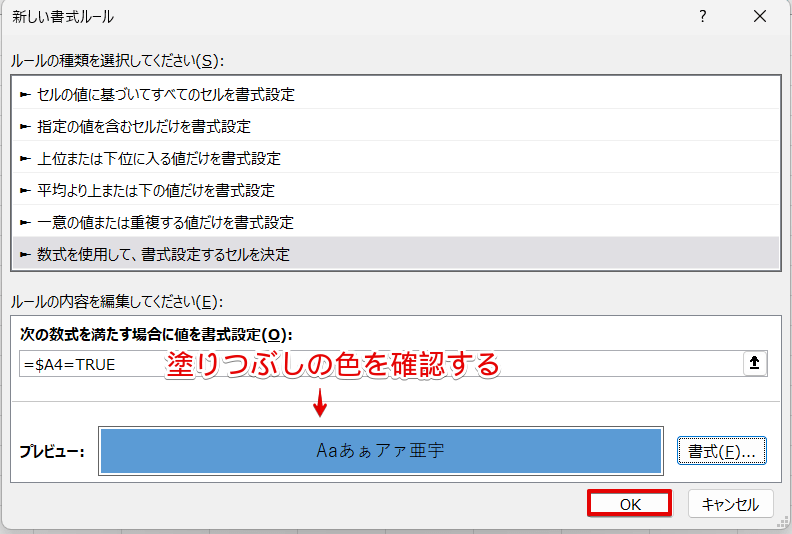Viewport: 792px width, 534px height.
Task: Click the range-selector collapse icon beside the formula field
Action: coord(754,363)
